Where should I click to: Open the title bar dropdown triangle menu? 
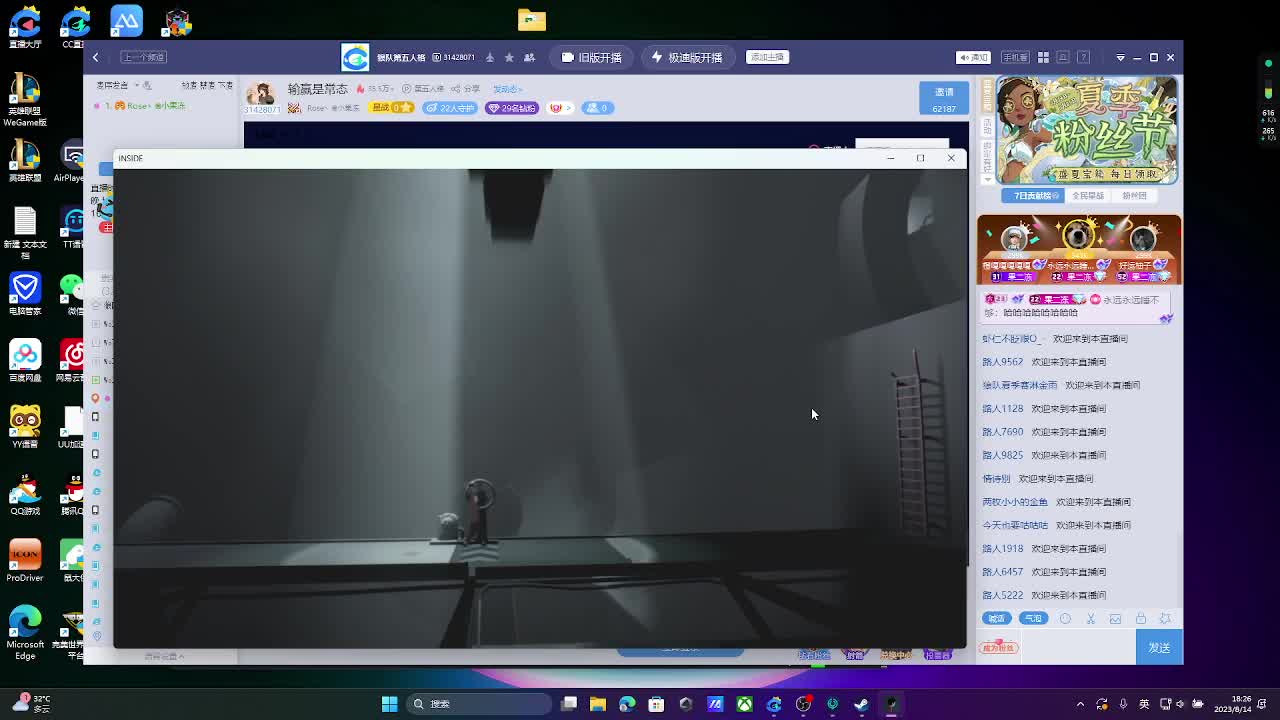click(x=1120, y=57)
